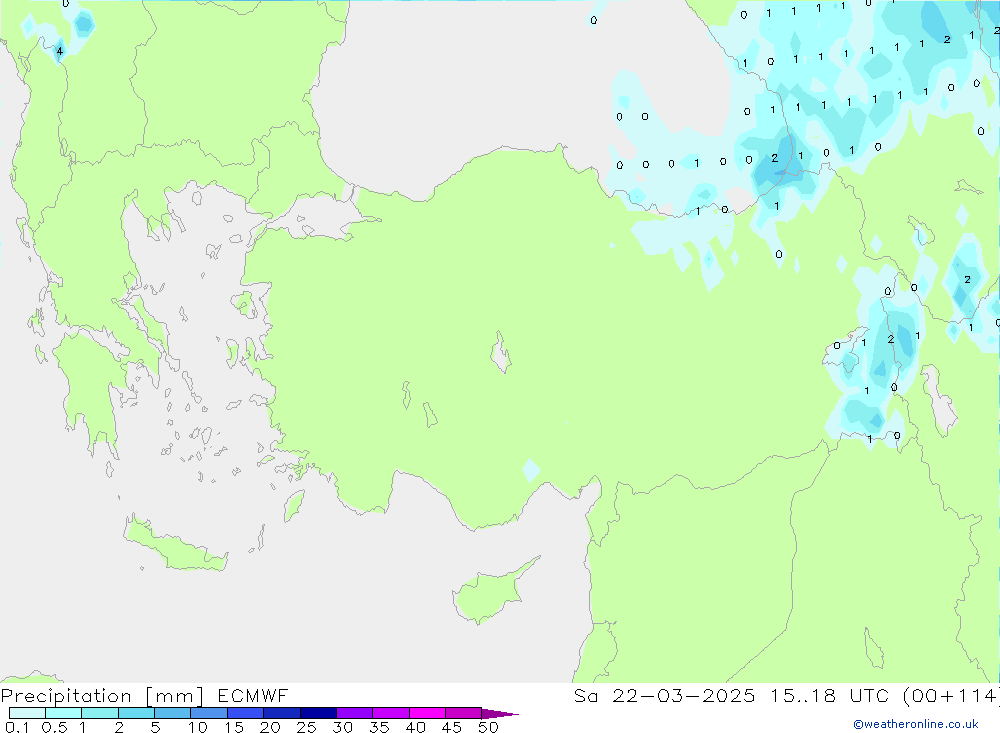Select the legend swatch between 45 and 50

[x=464, y=713]
